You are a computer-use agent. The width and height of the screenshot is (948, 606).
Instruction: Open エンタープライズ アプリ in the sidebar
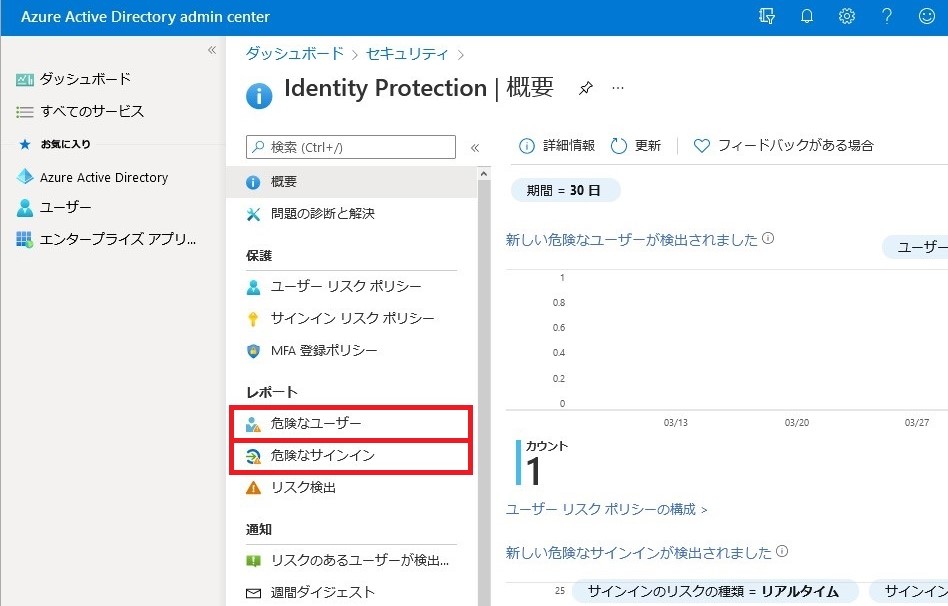(106, 239)
